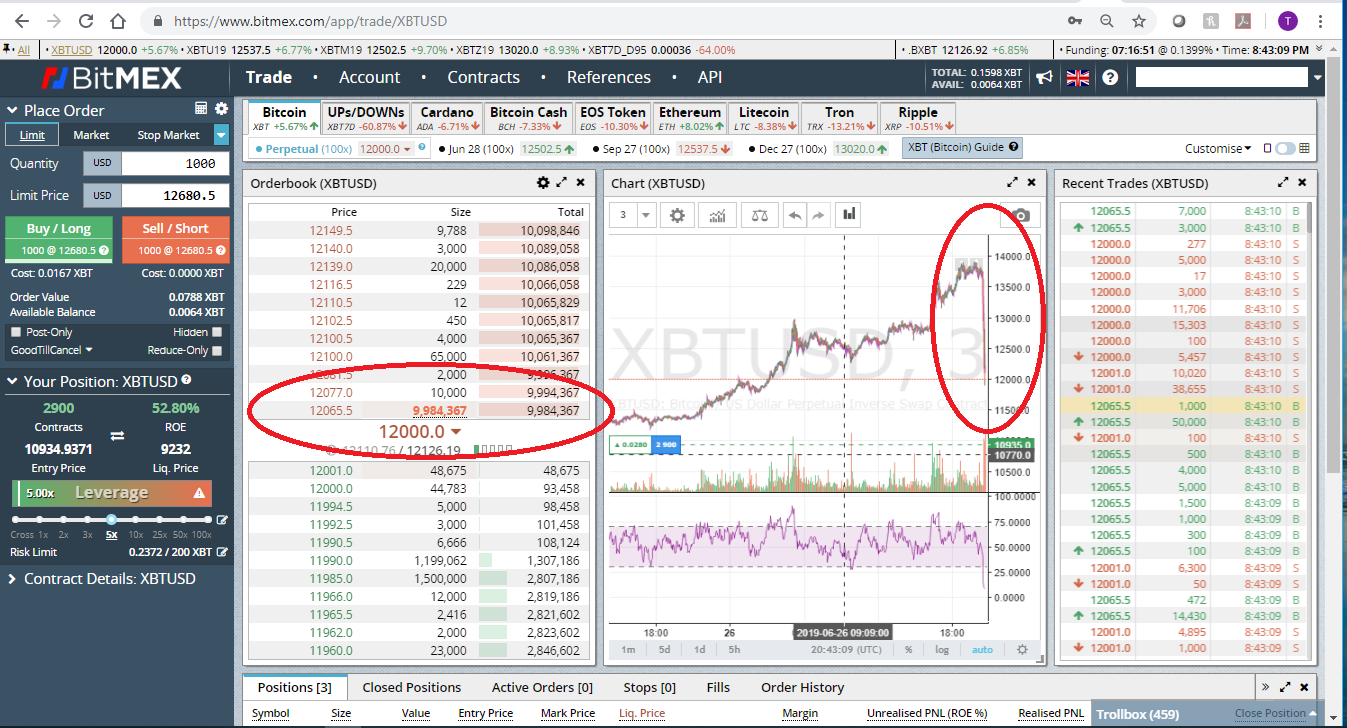Screen dimensions: 1347x728
Task: Open announcements megaphone icon
Action: tap(1044, 77)
